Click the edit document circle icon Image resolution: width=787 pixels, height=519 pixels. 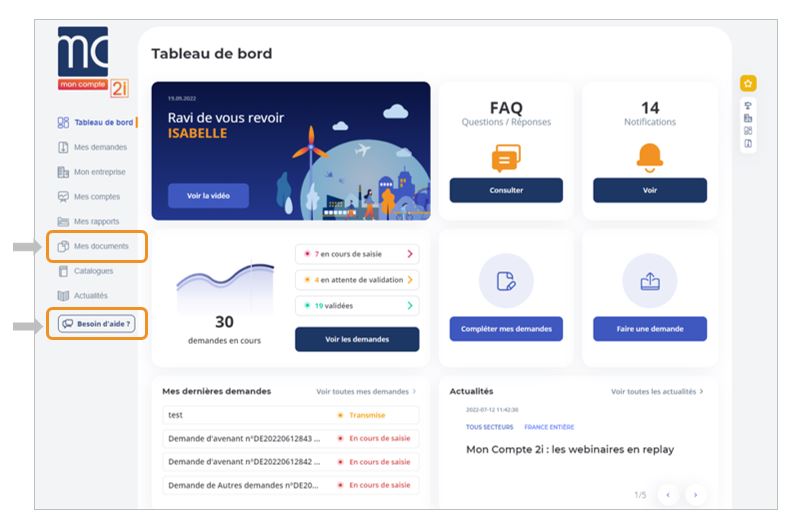[x=505, y=280]
